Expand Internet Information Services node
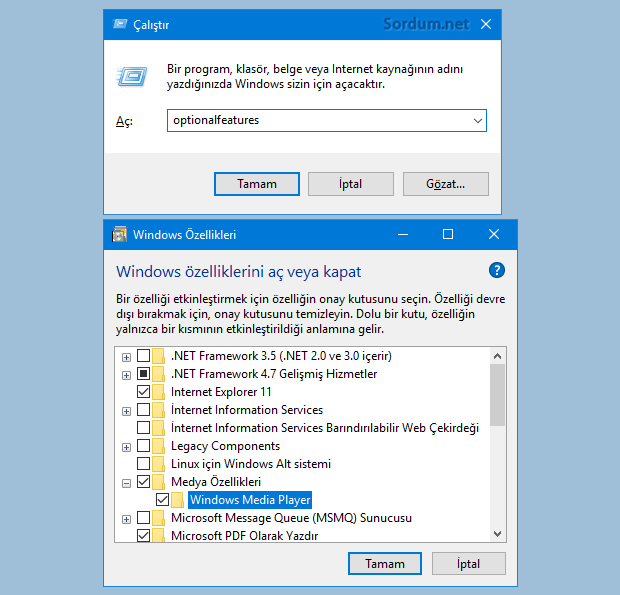 [126, 412]
